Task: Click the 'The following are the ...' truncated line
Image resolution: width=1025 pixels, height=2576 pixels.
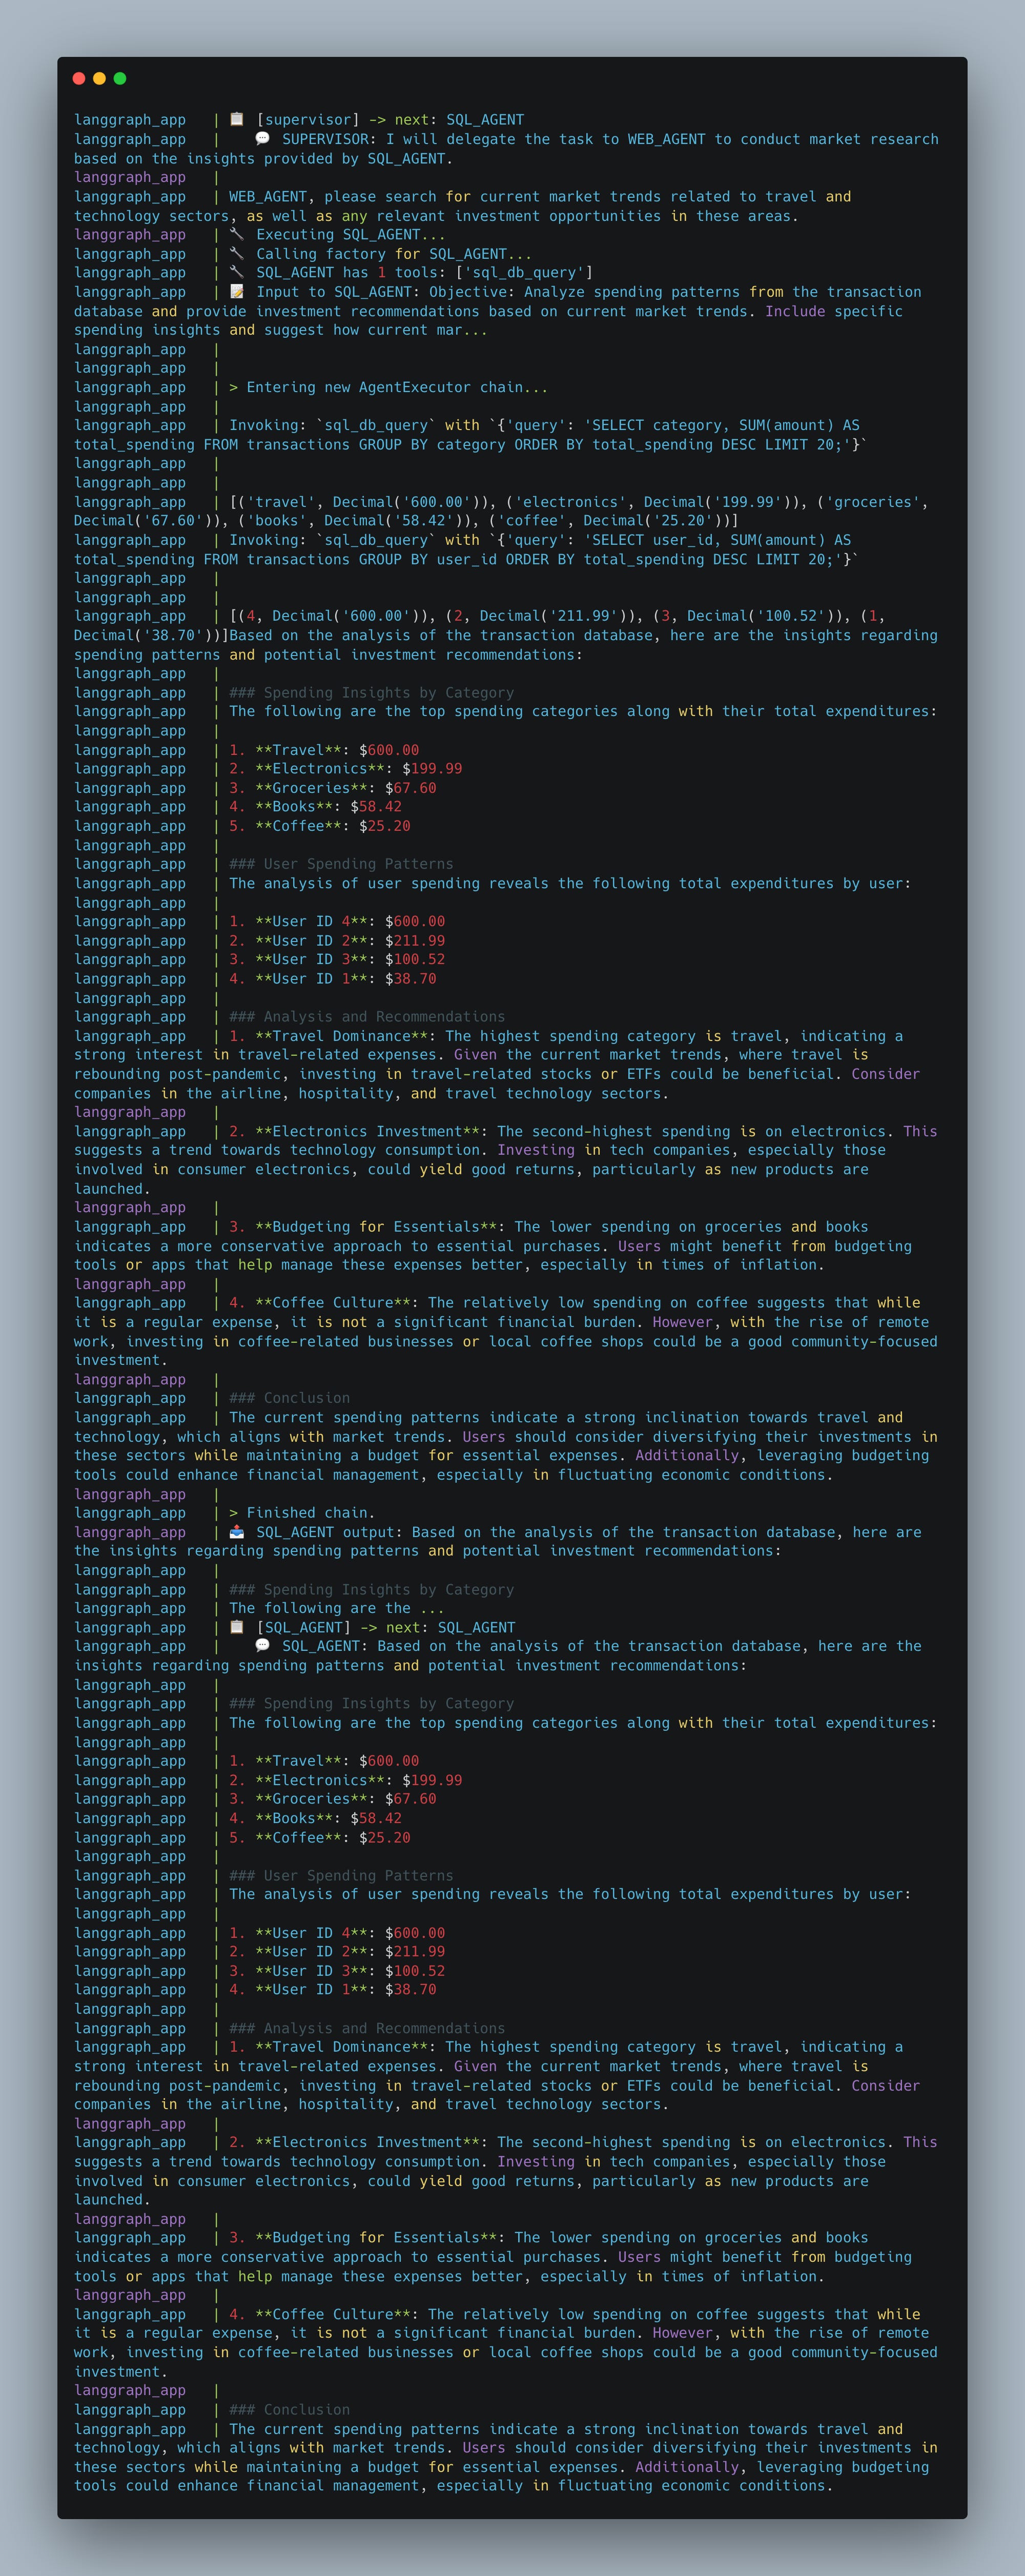Action: click(336, 1608)
